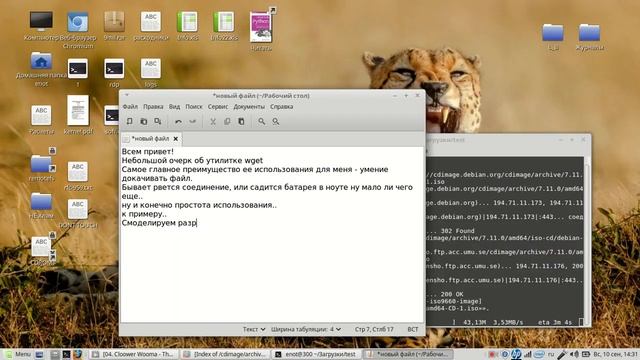Click the Redo arrow in the editor toolbar
The height and width of the screenshot is (360, 640).
click(193, 121)
